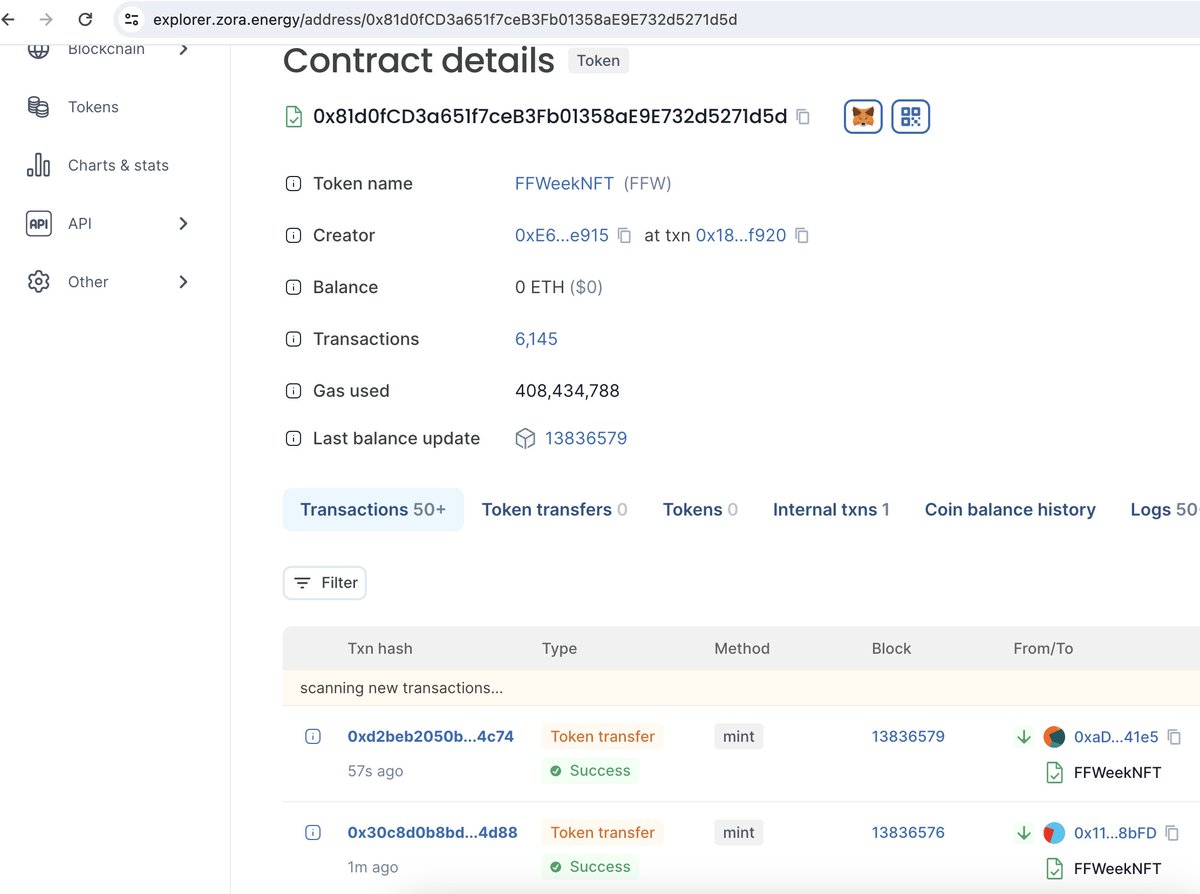Open creator address 0xE6...e915

562,236
